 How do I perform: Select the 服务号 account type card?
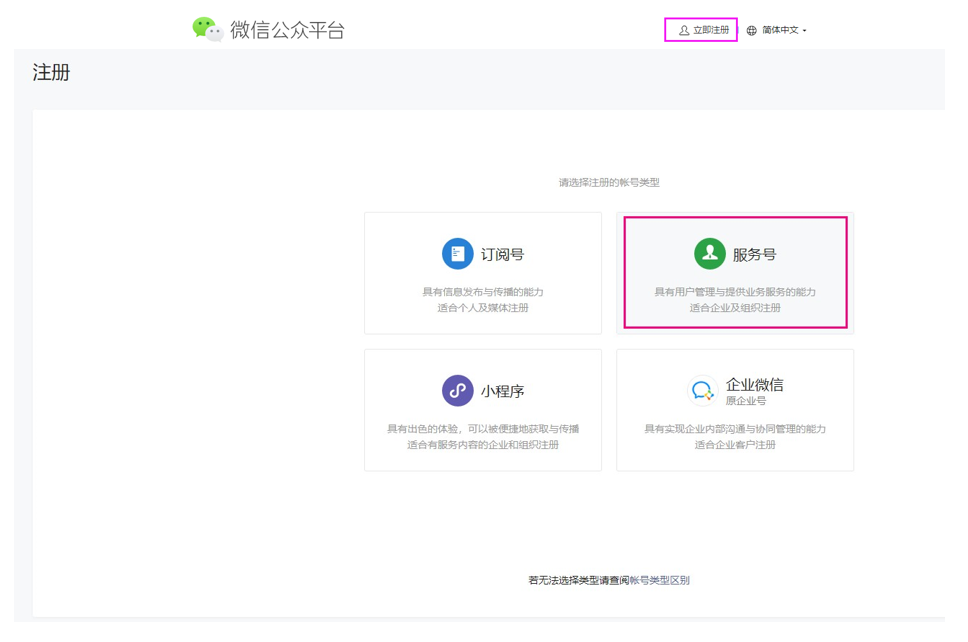[x=735, y=273]
